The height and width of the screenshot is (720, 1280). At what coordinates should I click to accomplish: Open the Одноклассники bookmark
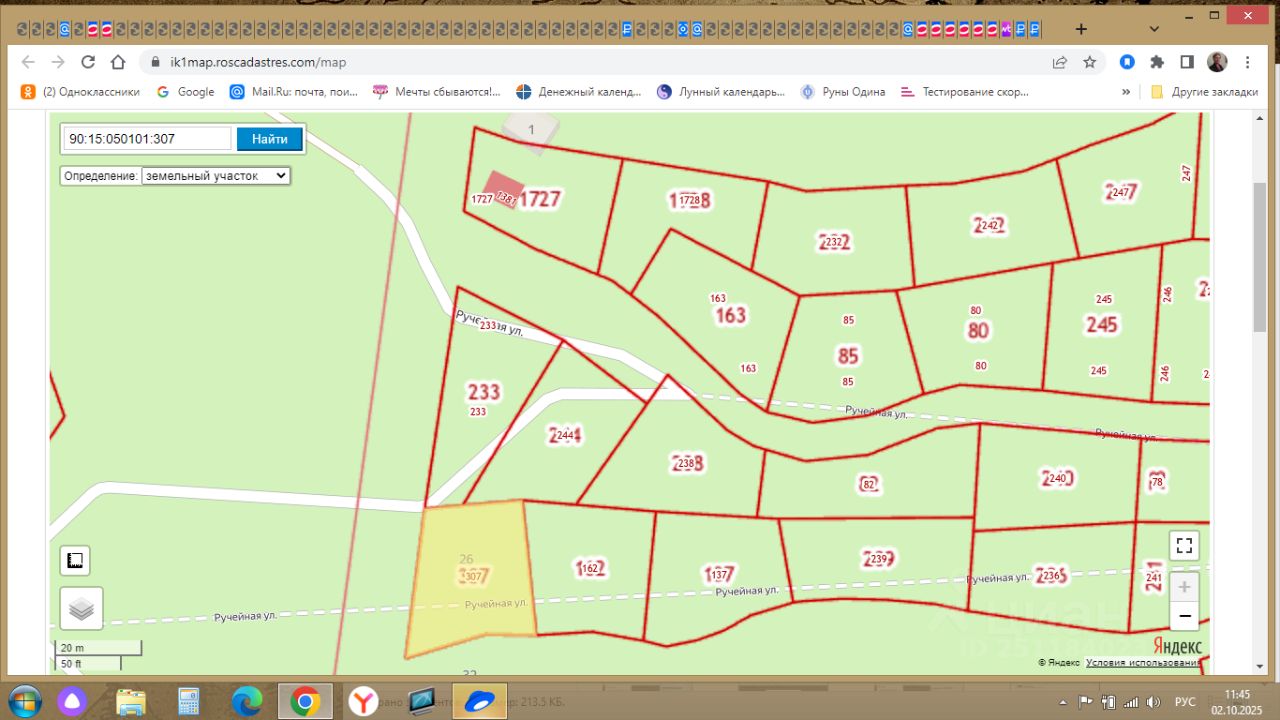(x=80, y=92)
